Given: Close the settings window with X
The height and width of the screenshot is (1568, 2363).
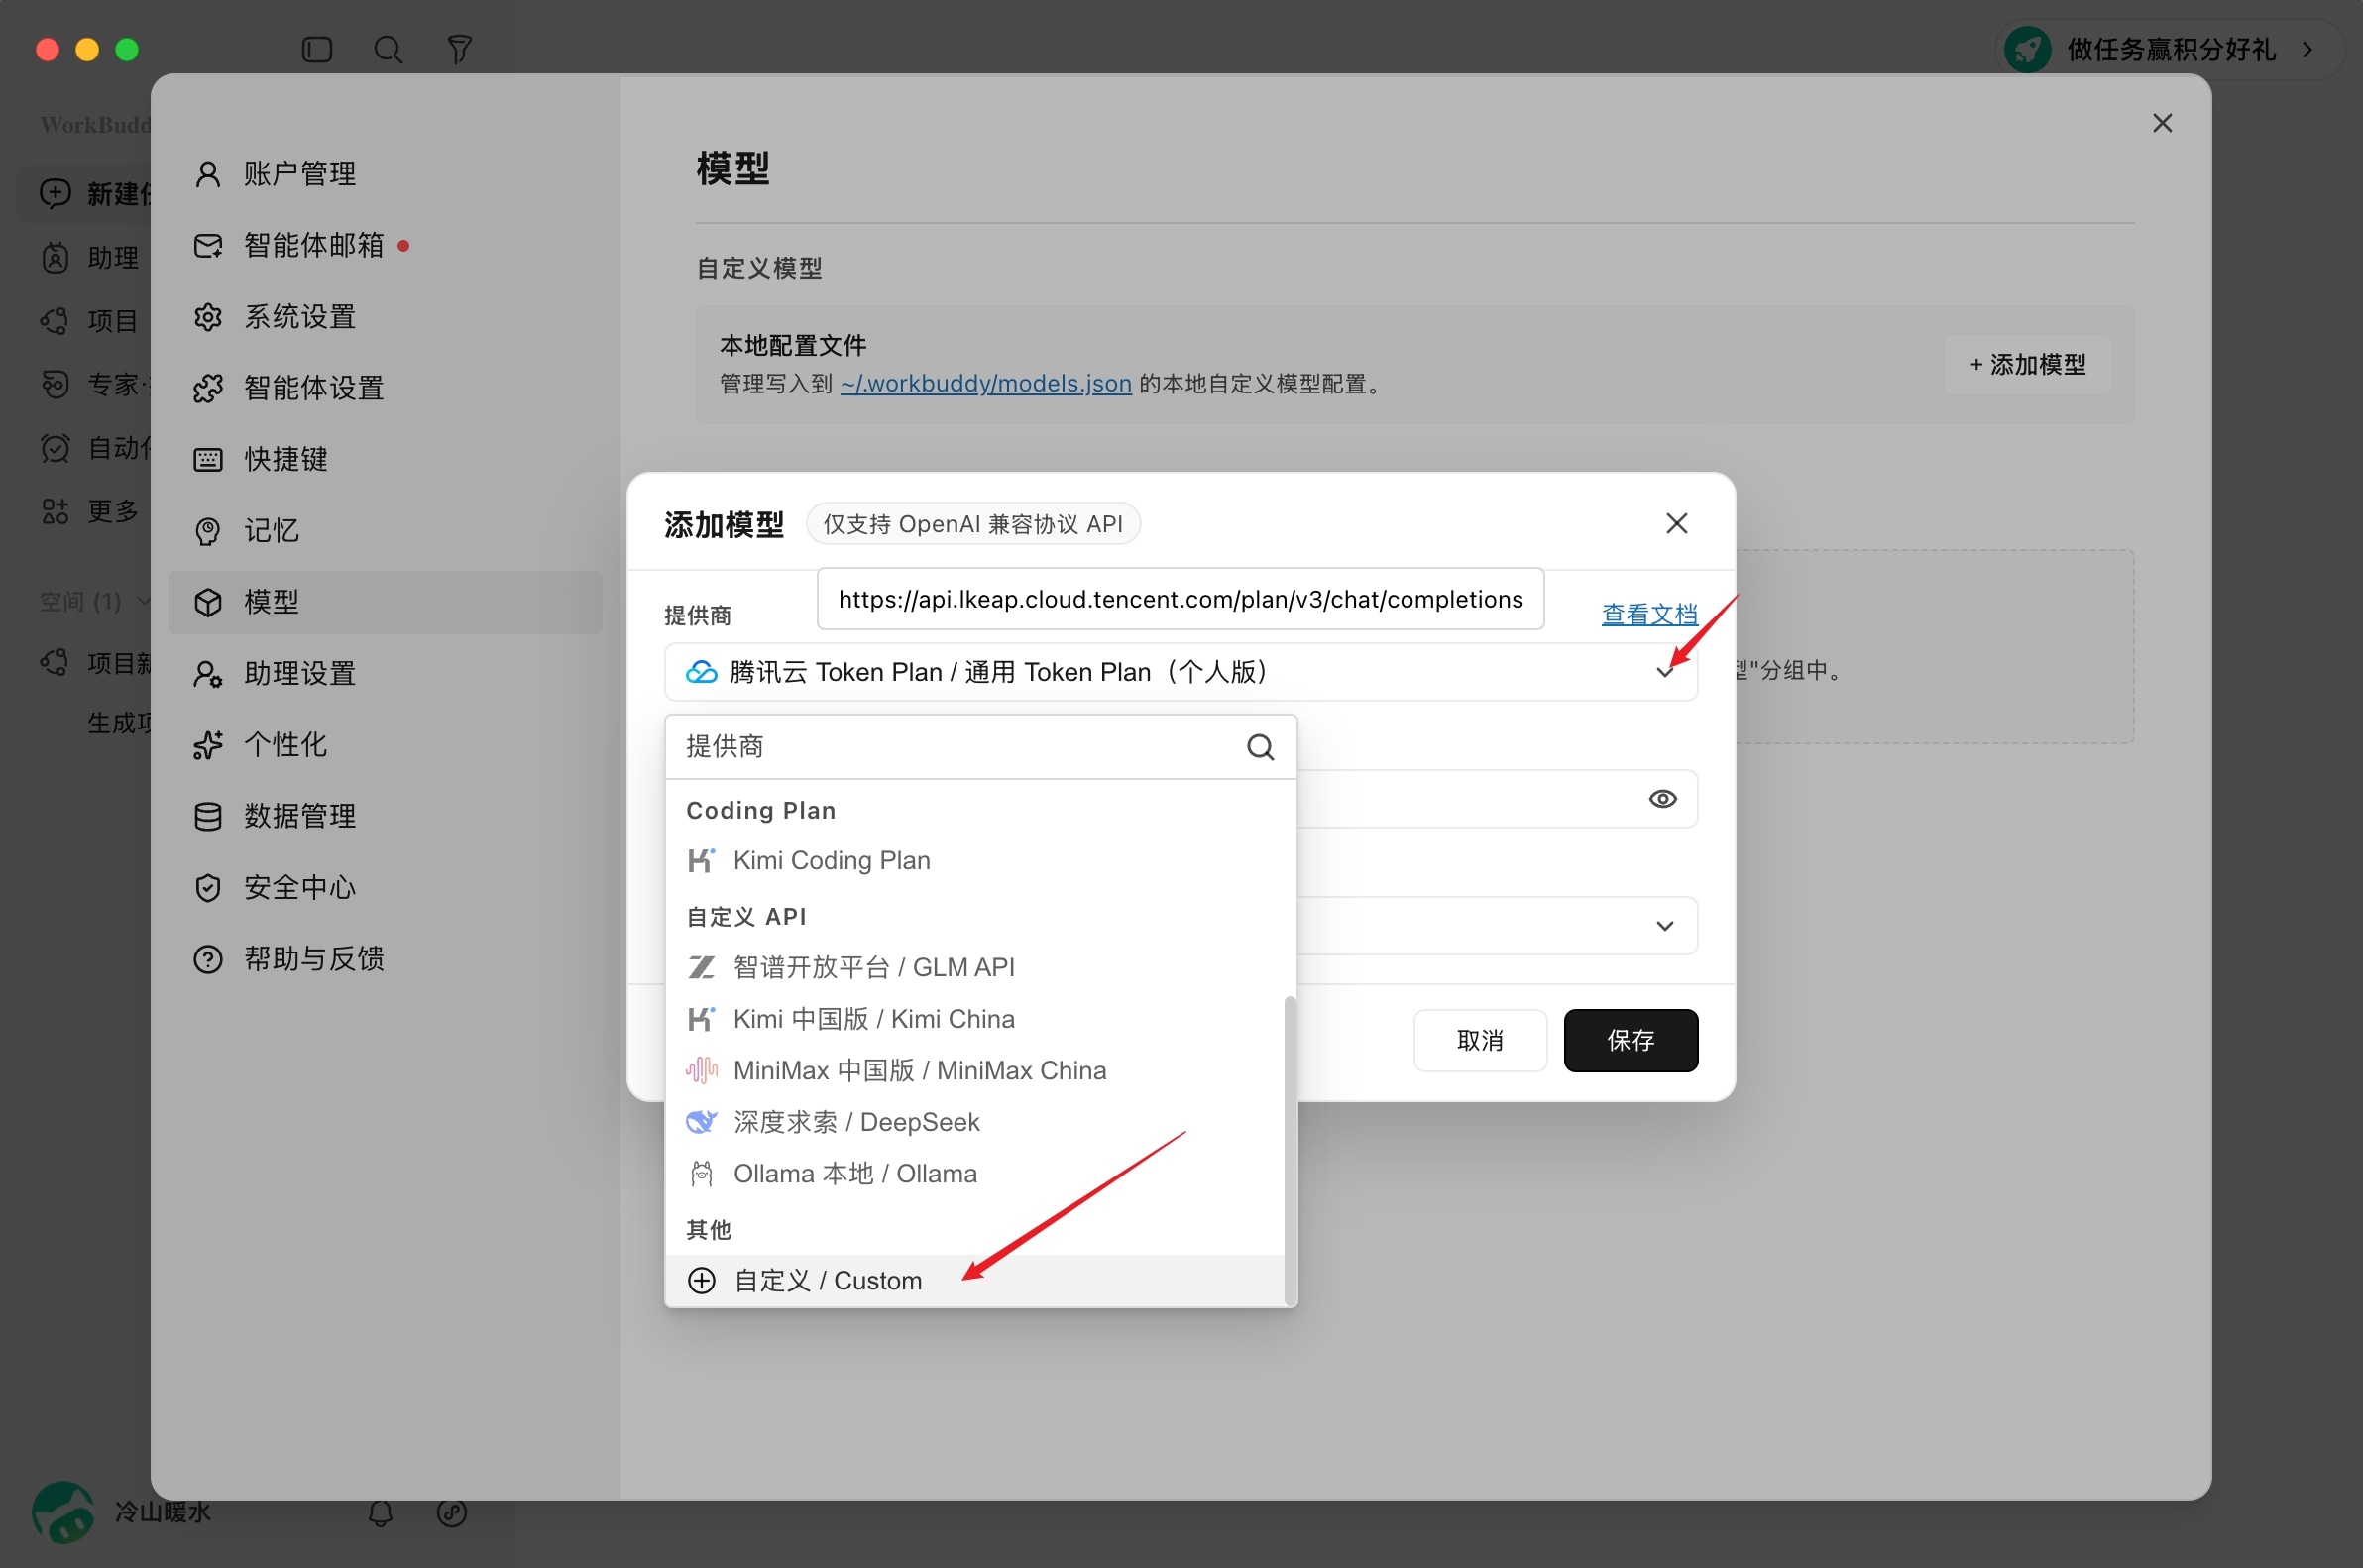Looking at the screenshot, I should (x=2162, y=123).
